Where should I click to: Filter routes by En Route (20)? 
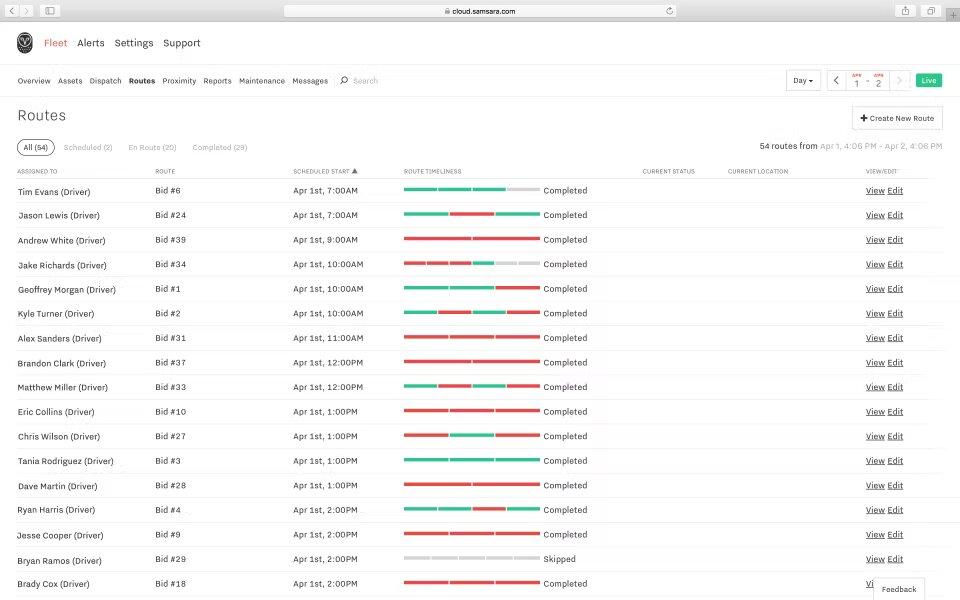coord(152,148)
